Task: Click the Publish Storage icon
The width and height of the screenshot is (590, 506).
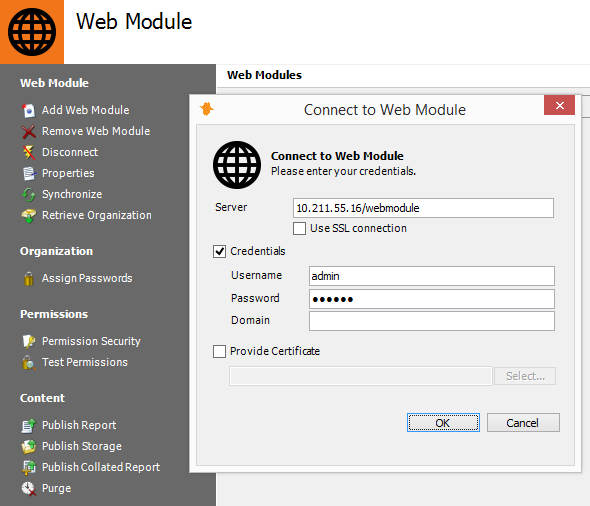Action: [29, 447]
